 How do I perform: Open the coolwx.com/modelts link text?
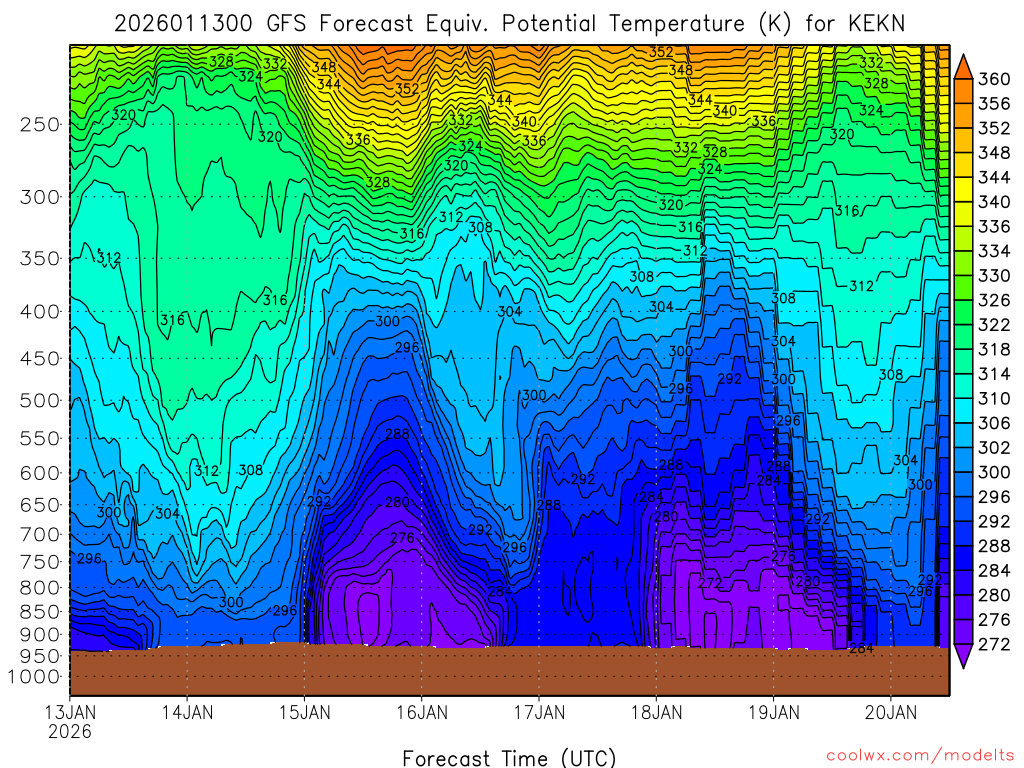(x=920, y=756)
